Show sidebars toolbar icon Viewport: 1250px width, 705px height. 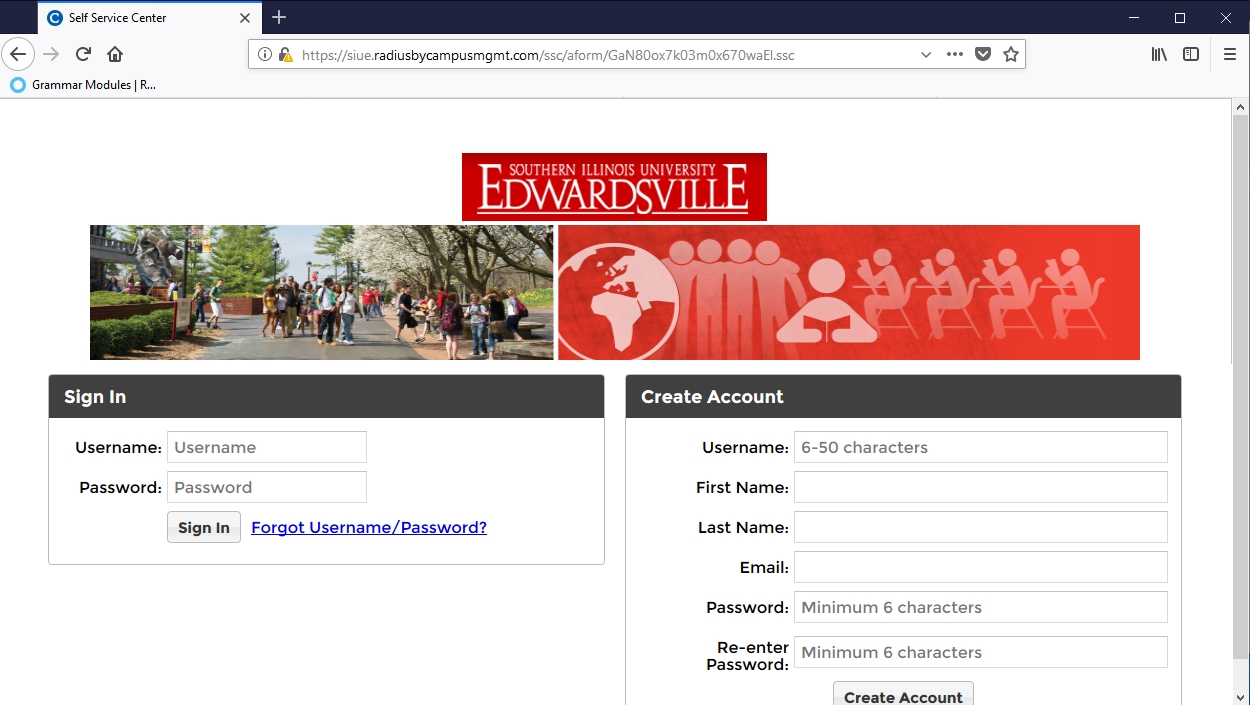tap(1191, 55)
